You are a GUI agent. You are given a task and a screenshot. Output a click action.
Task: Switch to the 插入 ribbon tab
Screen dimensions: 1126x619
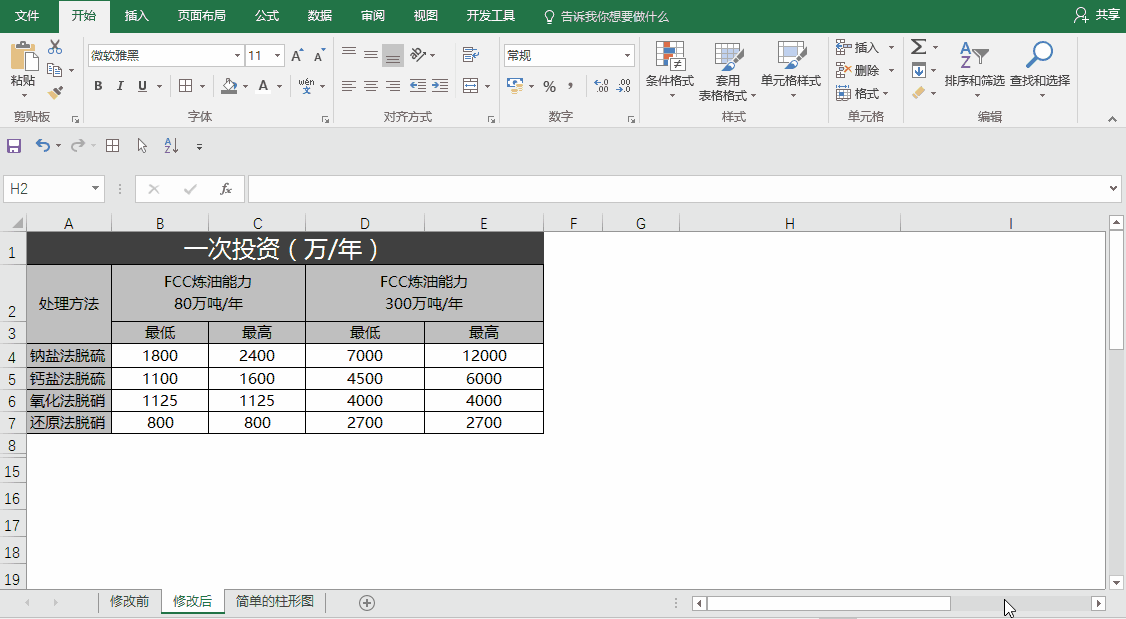click(x=137, y=16)
